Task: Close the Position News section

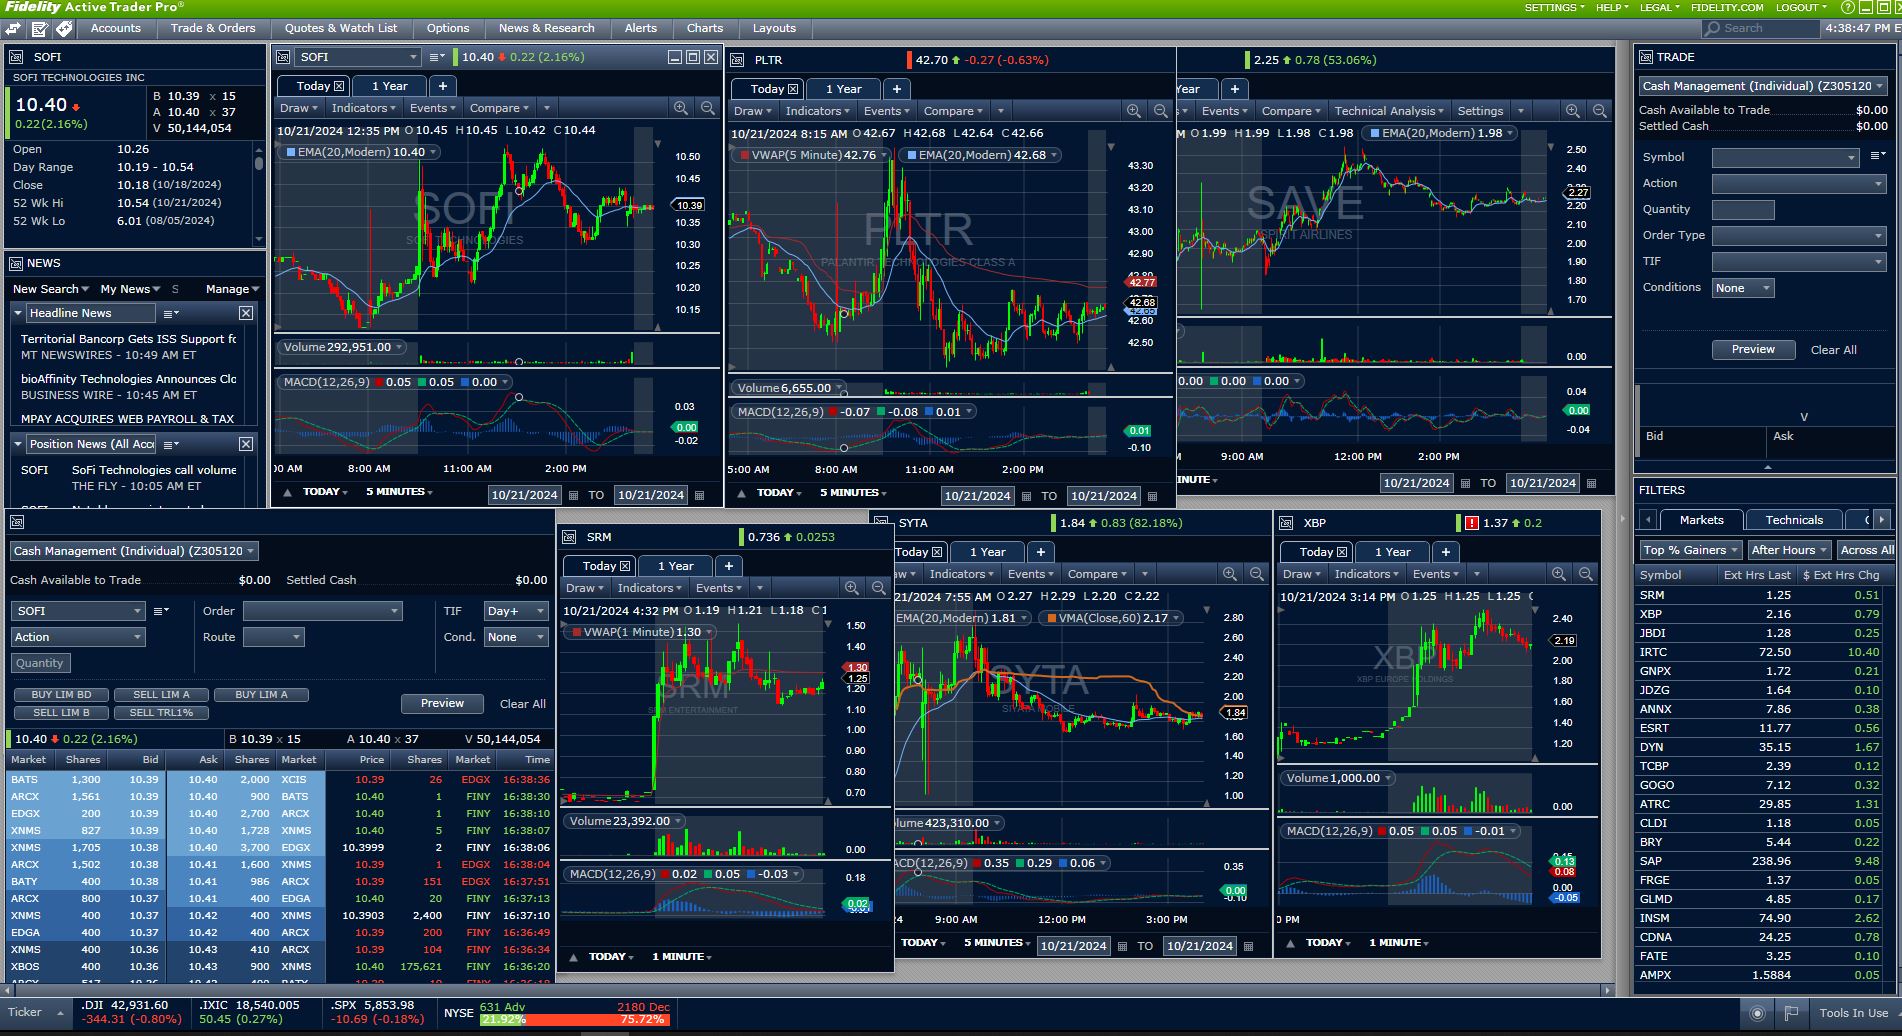Action: tap(246, 444)
